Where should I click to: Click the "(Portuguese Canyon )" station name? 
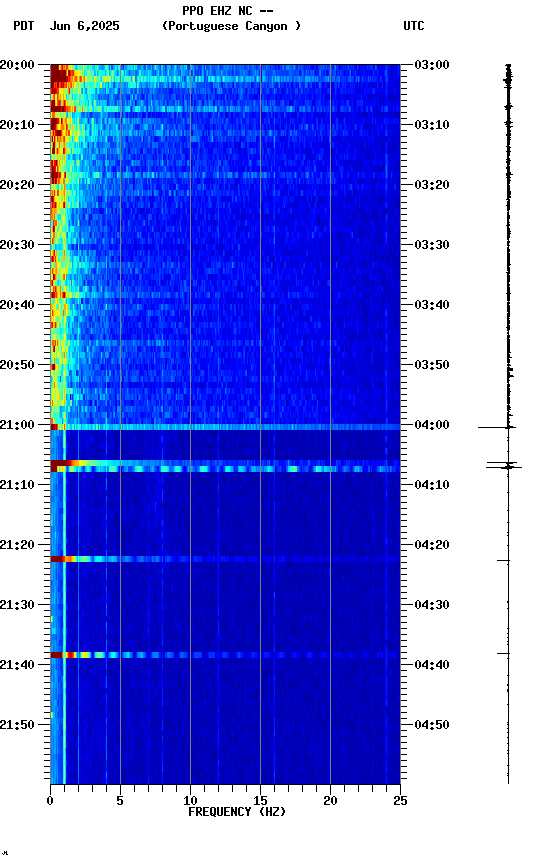coord(231,26)
